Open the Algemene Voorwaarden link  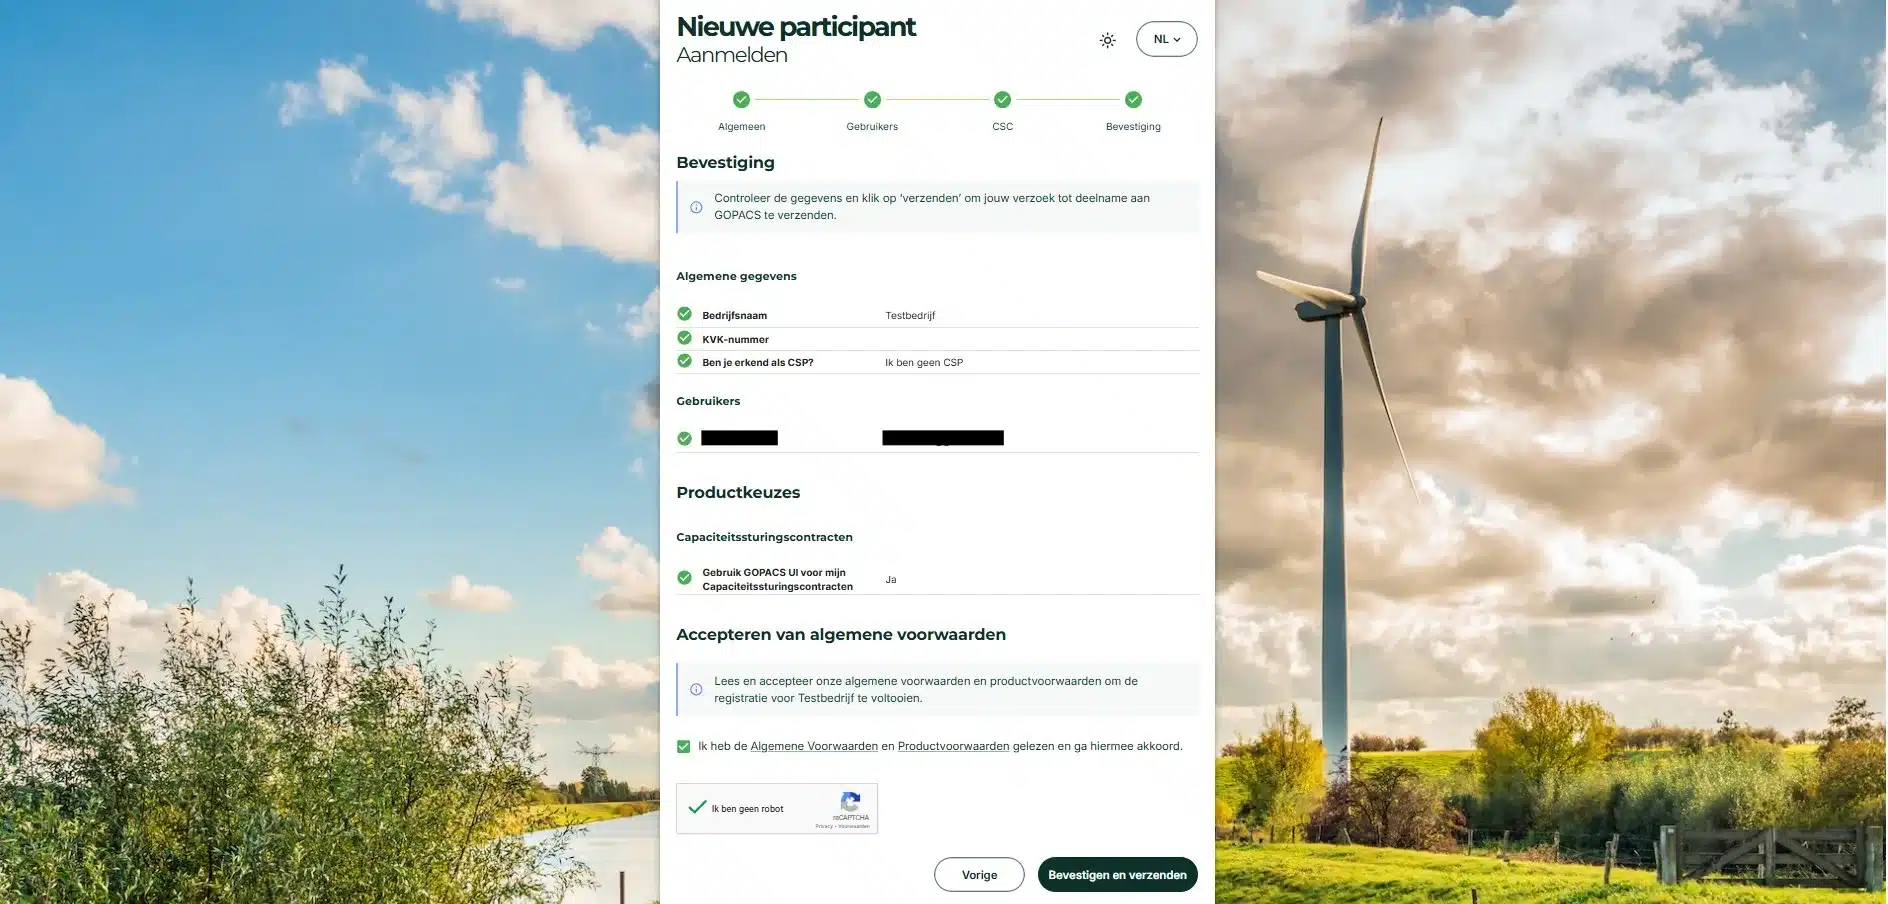click(x=814, y=746)
